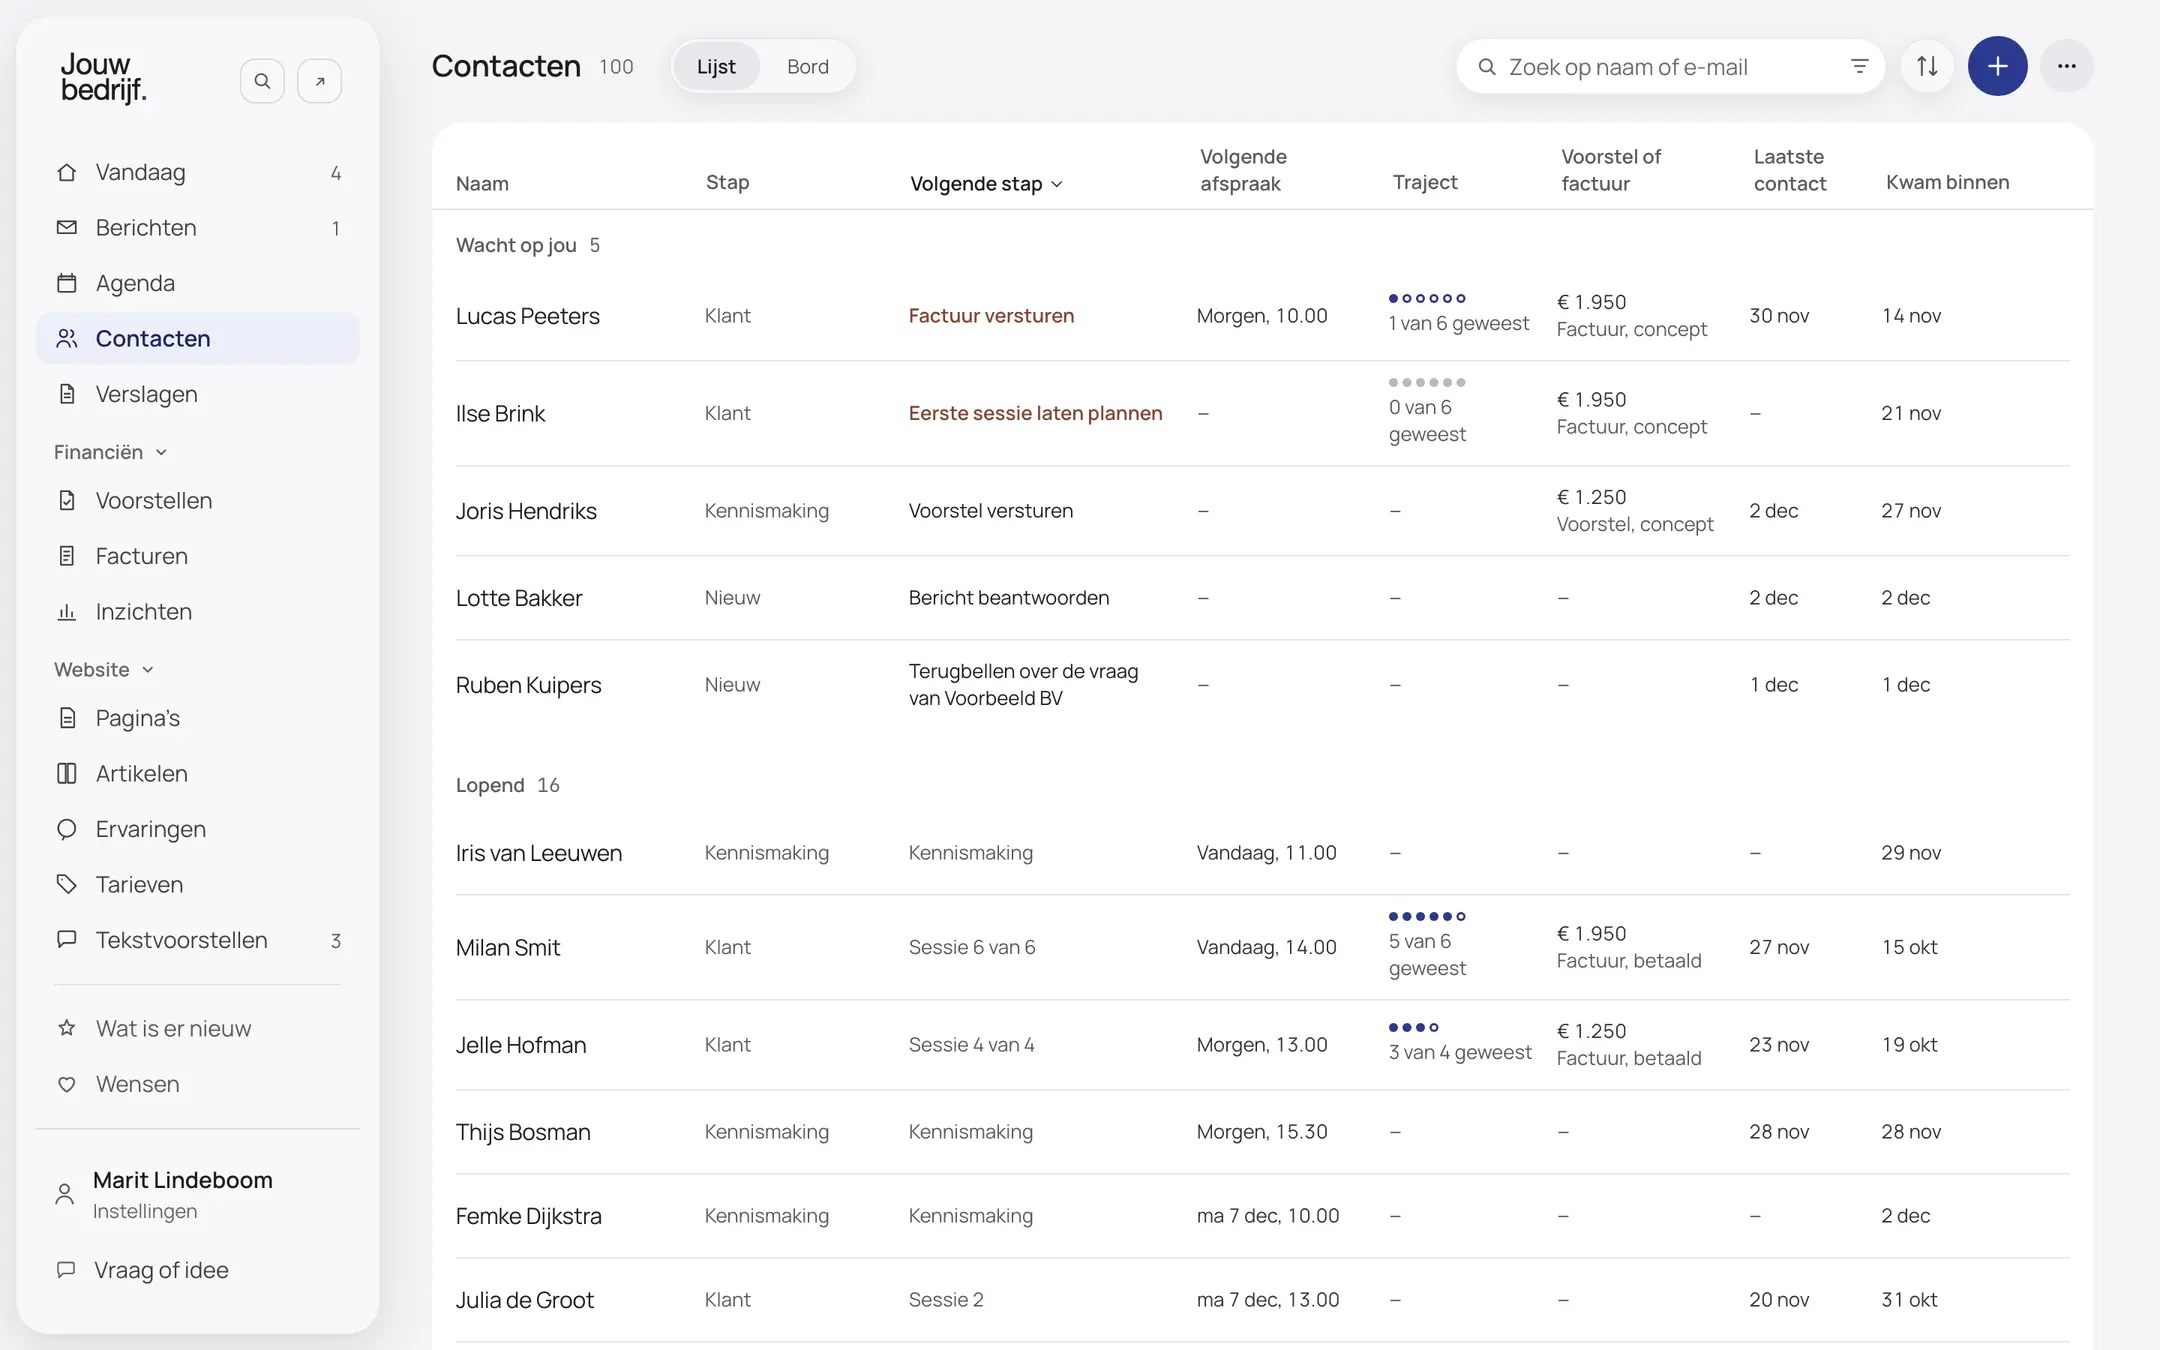Image resolution: width=2160 pixels, height=1350 pixels.
Task: Open Tekstvoorstellen in the sidebar
Action: (198, 940)
